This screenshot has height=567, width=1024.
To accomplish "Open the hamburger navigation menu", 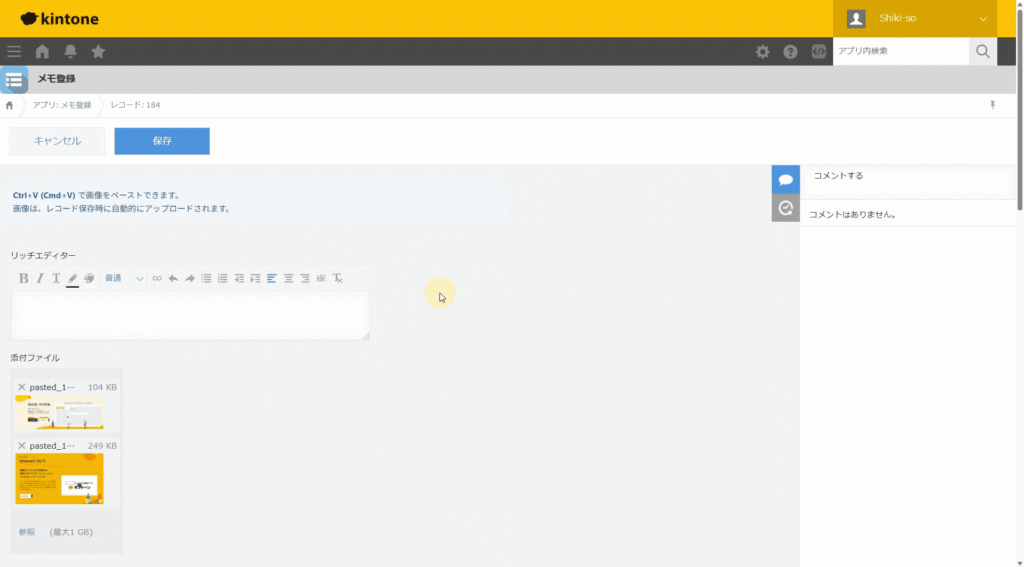I will 14,52.
